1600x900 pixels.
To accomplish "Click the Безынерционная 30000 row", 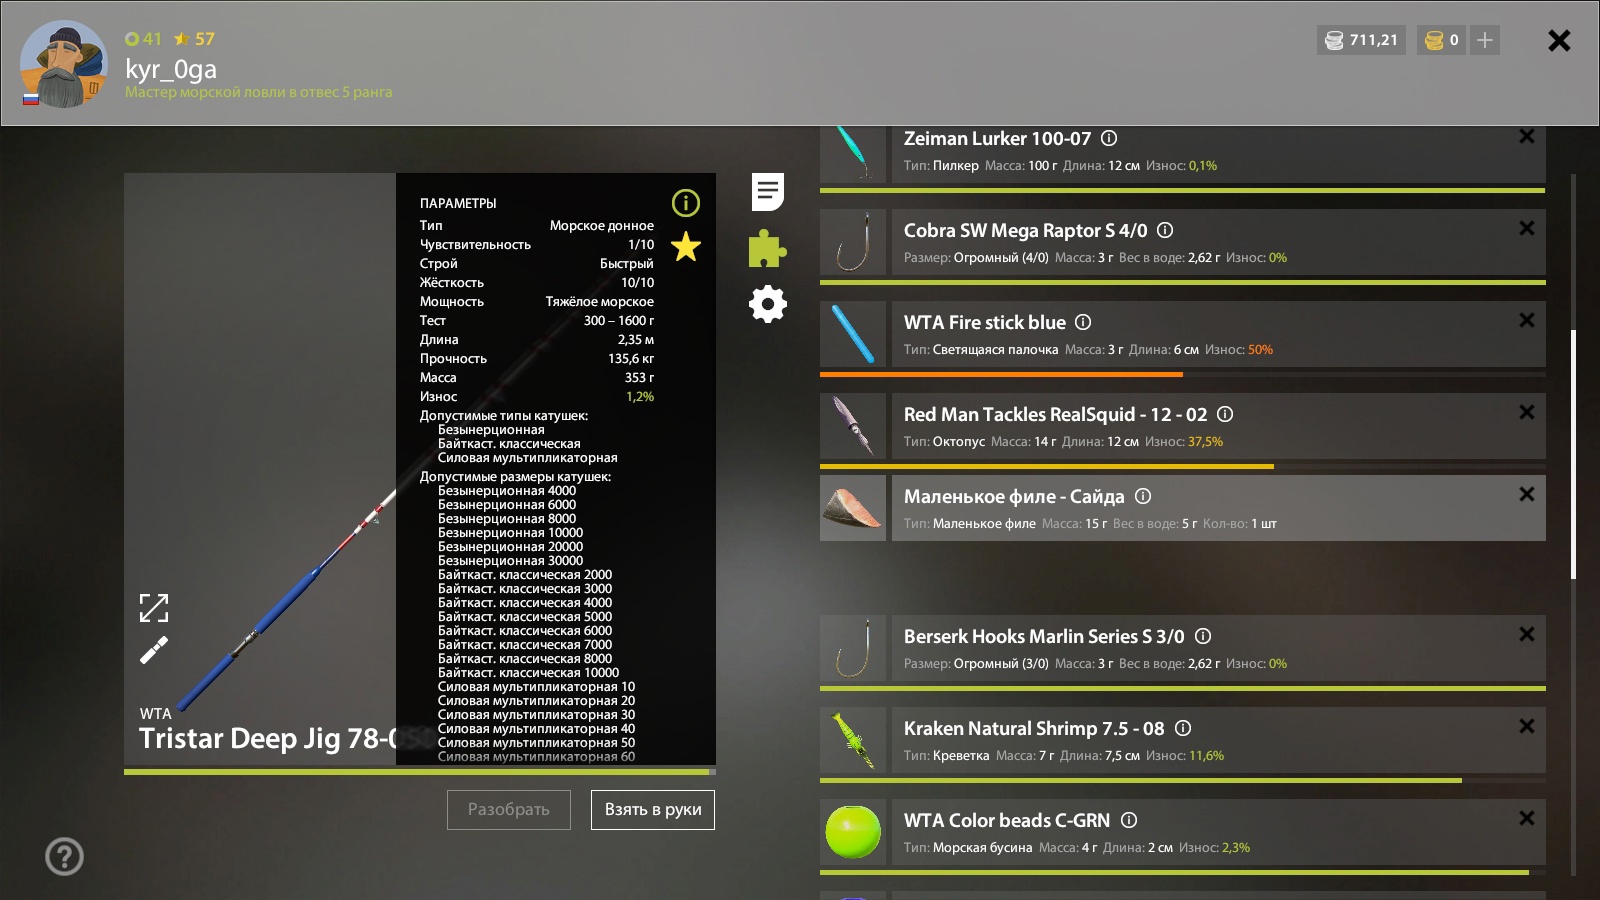I will point(510,561).
